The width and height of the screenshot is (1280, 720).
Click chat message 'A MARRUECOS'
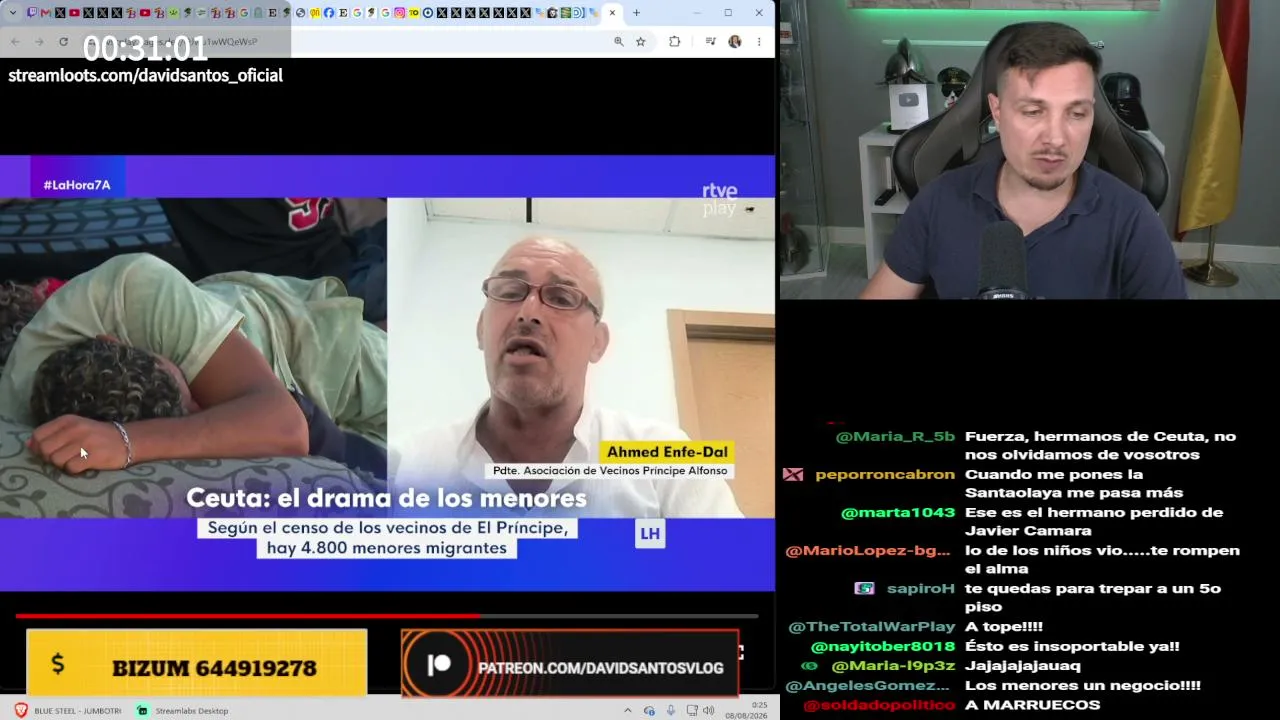[1032, 705]
